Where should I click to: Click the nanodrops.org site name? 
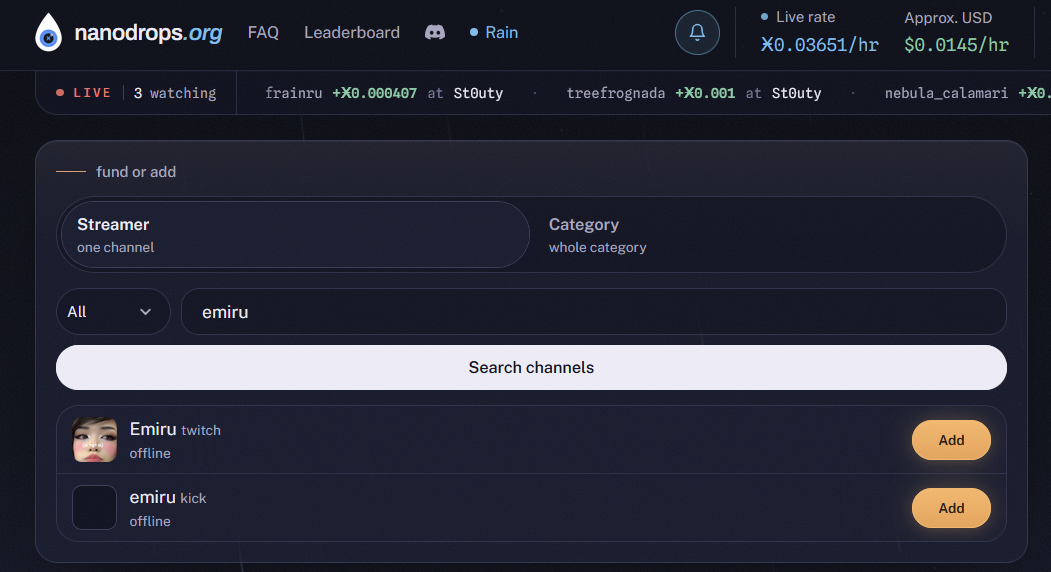click(148, 32)
